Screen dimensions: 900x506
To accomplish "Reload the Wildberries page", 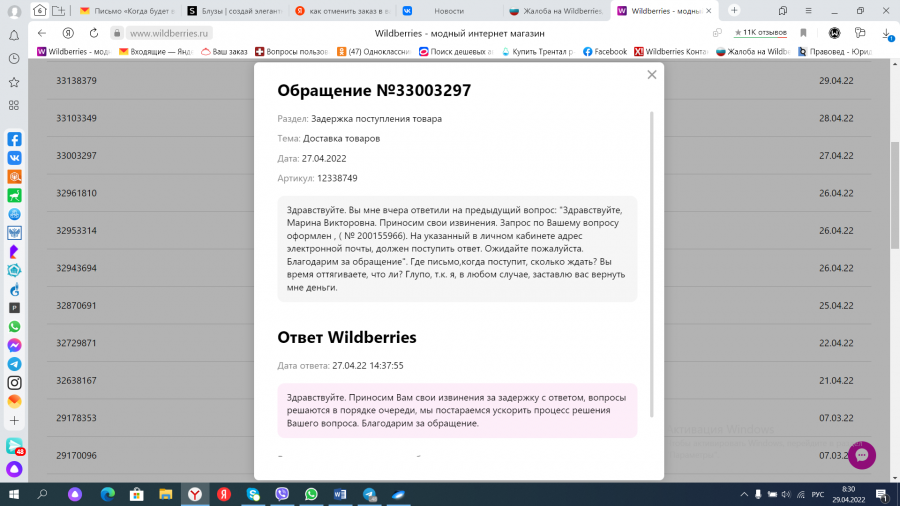I will click(x=94, y=33).
